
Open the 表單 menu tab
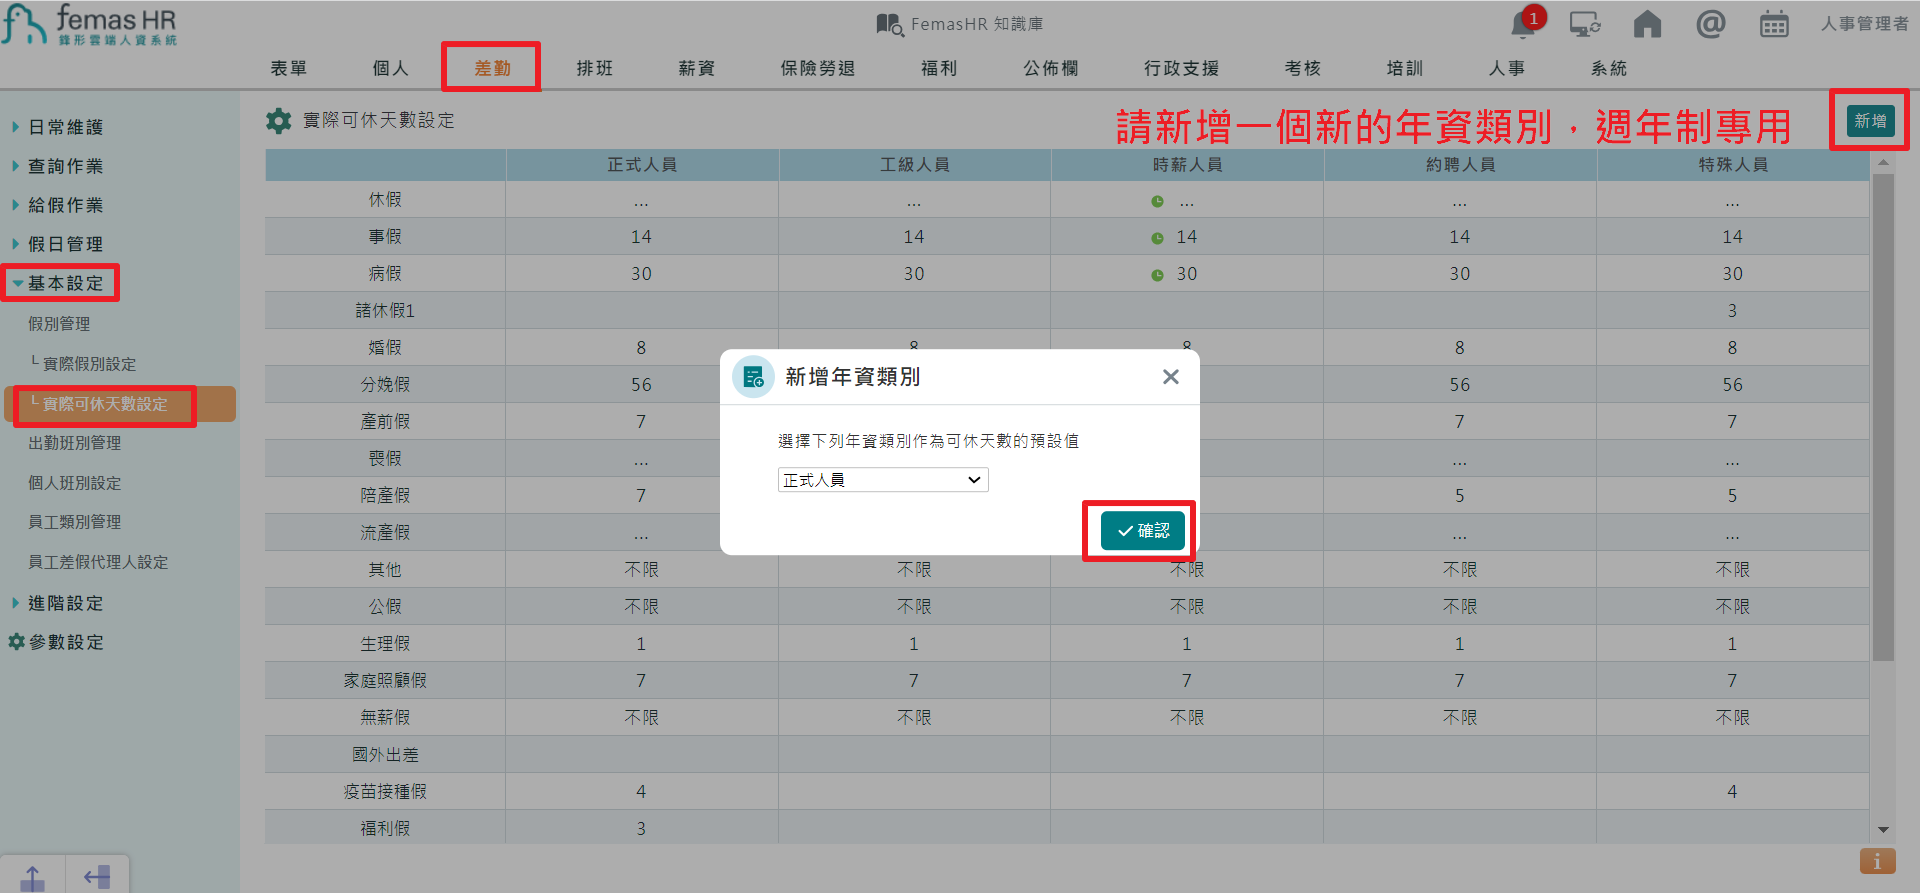click(x=288, y=68)
